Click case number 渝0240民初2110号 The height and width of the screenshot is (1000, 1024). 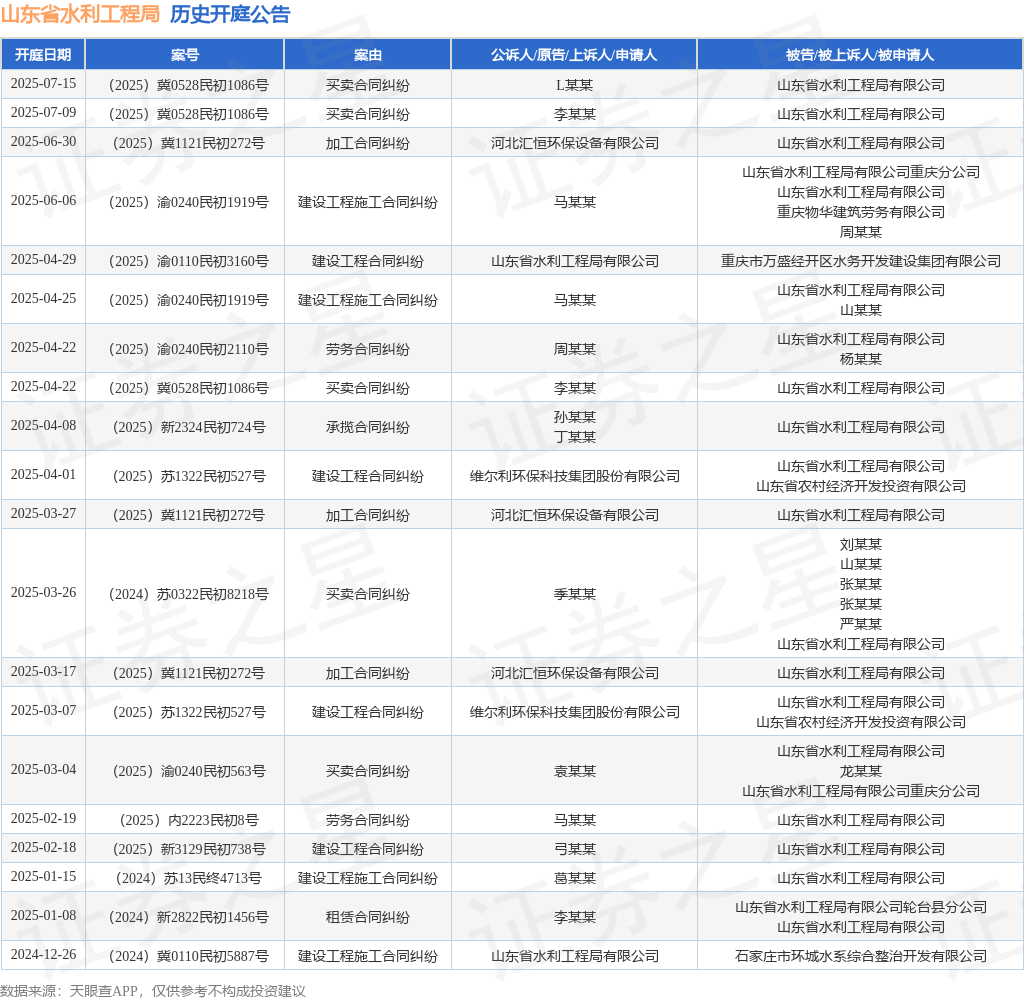pos(188,349)
